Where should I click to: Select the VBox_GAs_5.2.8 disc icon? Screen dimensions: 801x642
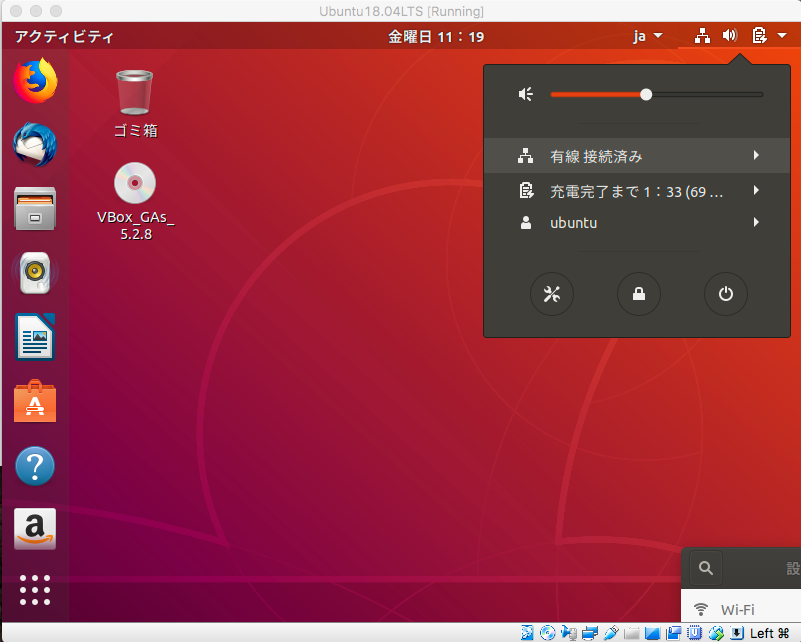135,183
